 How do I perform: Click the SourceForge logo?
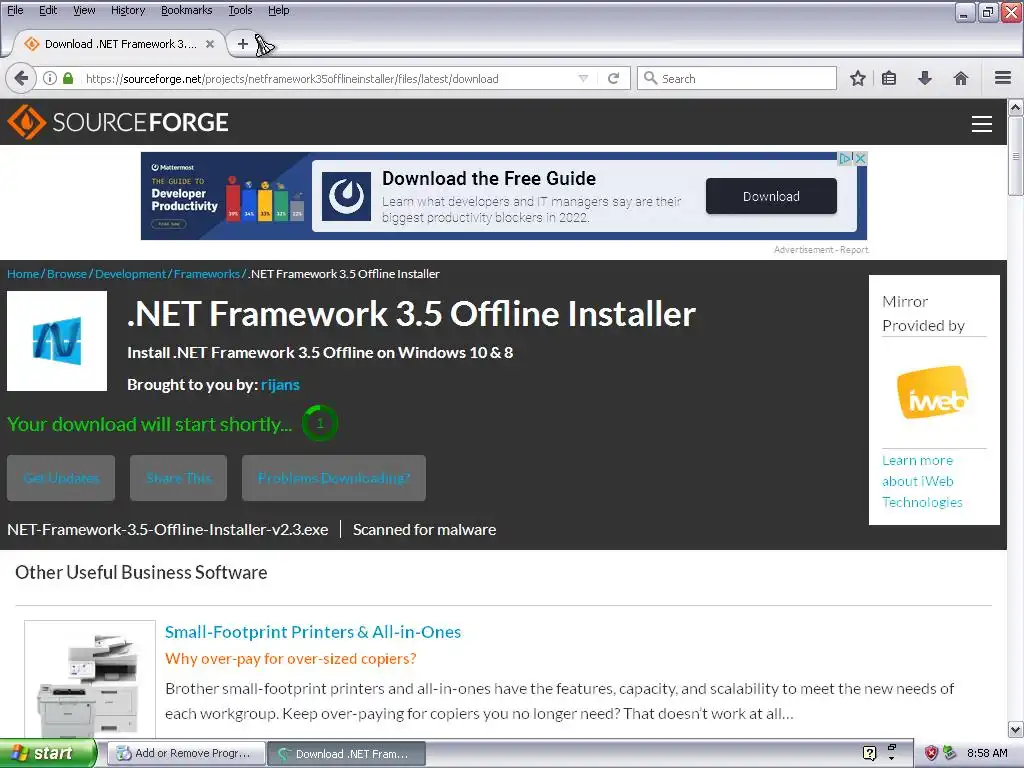[x=118, y=122]
